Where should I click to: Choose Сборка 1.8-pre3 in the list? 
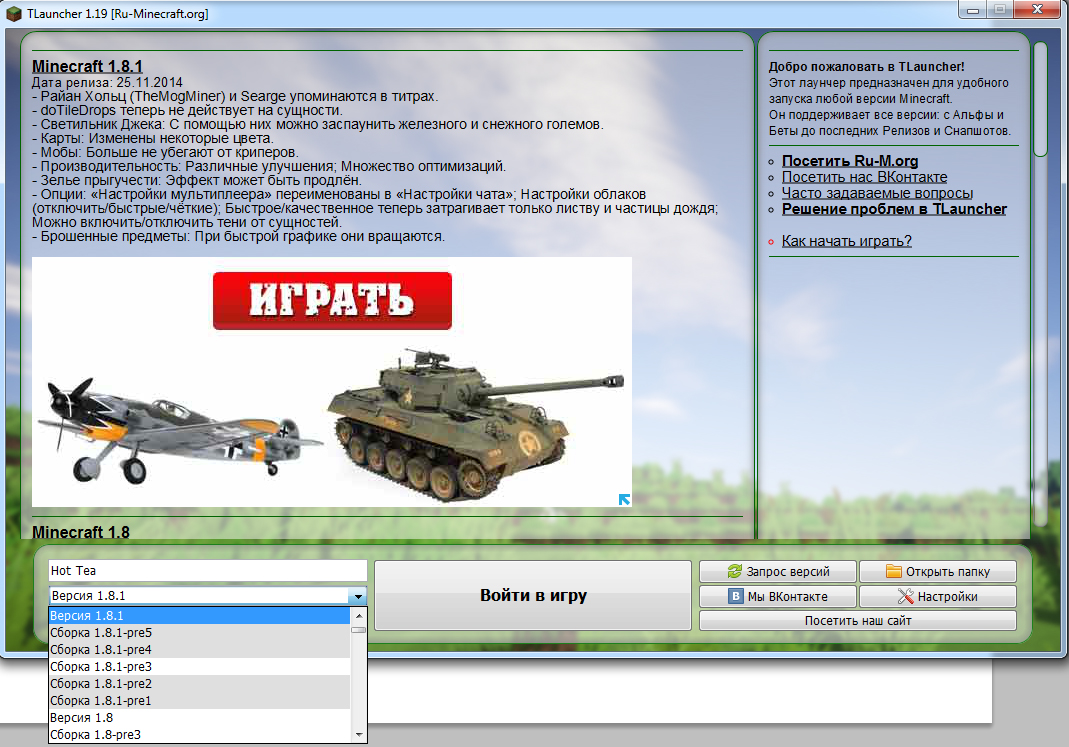[199, 735]
